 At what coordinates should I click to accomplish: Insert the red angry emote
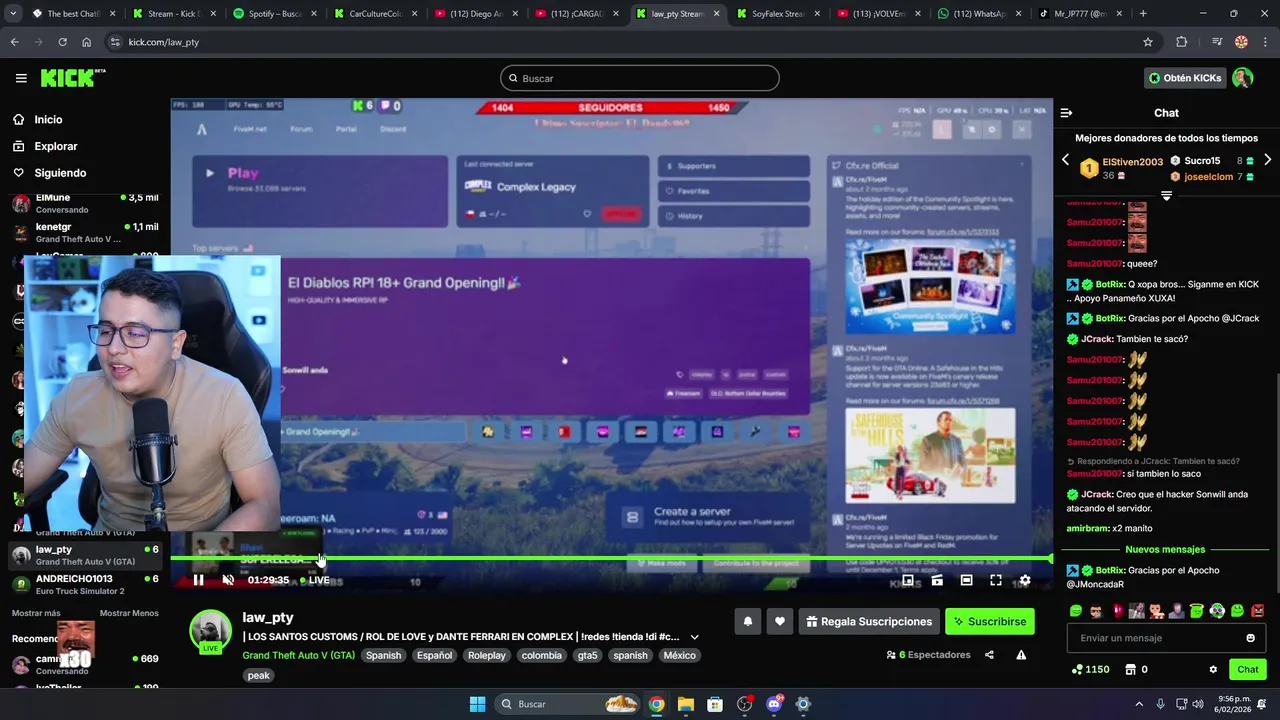click(x=1257, y=611)
